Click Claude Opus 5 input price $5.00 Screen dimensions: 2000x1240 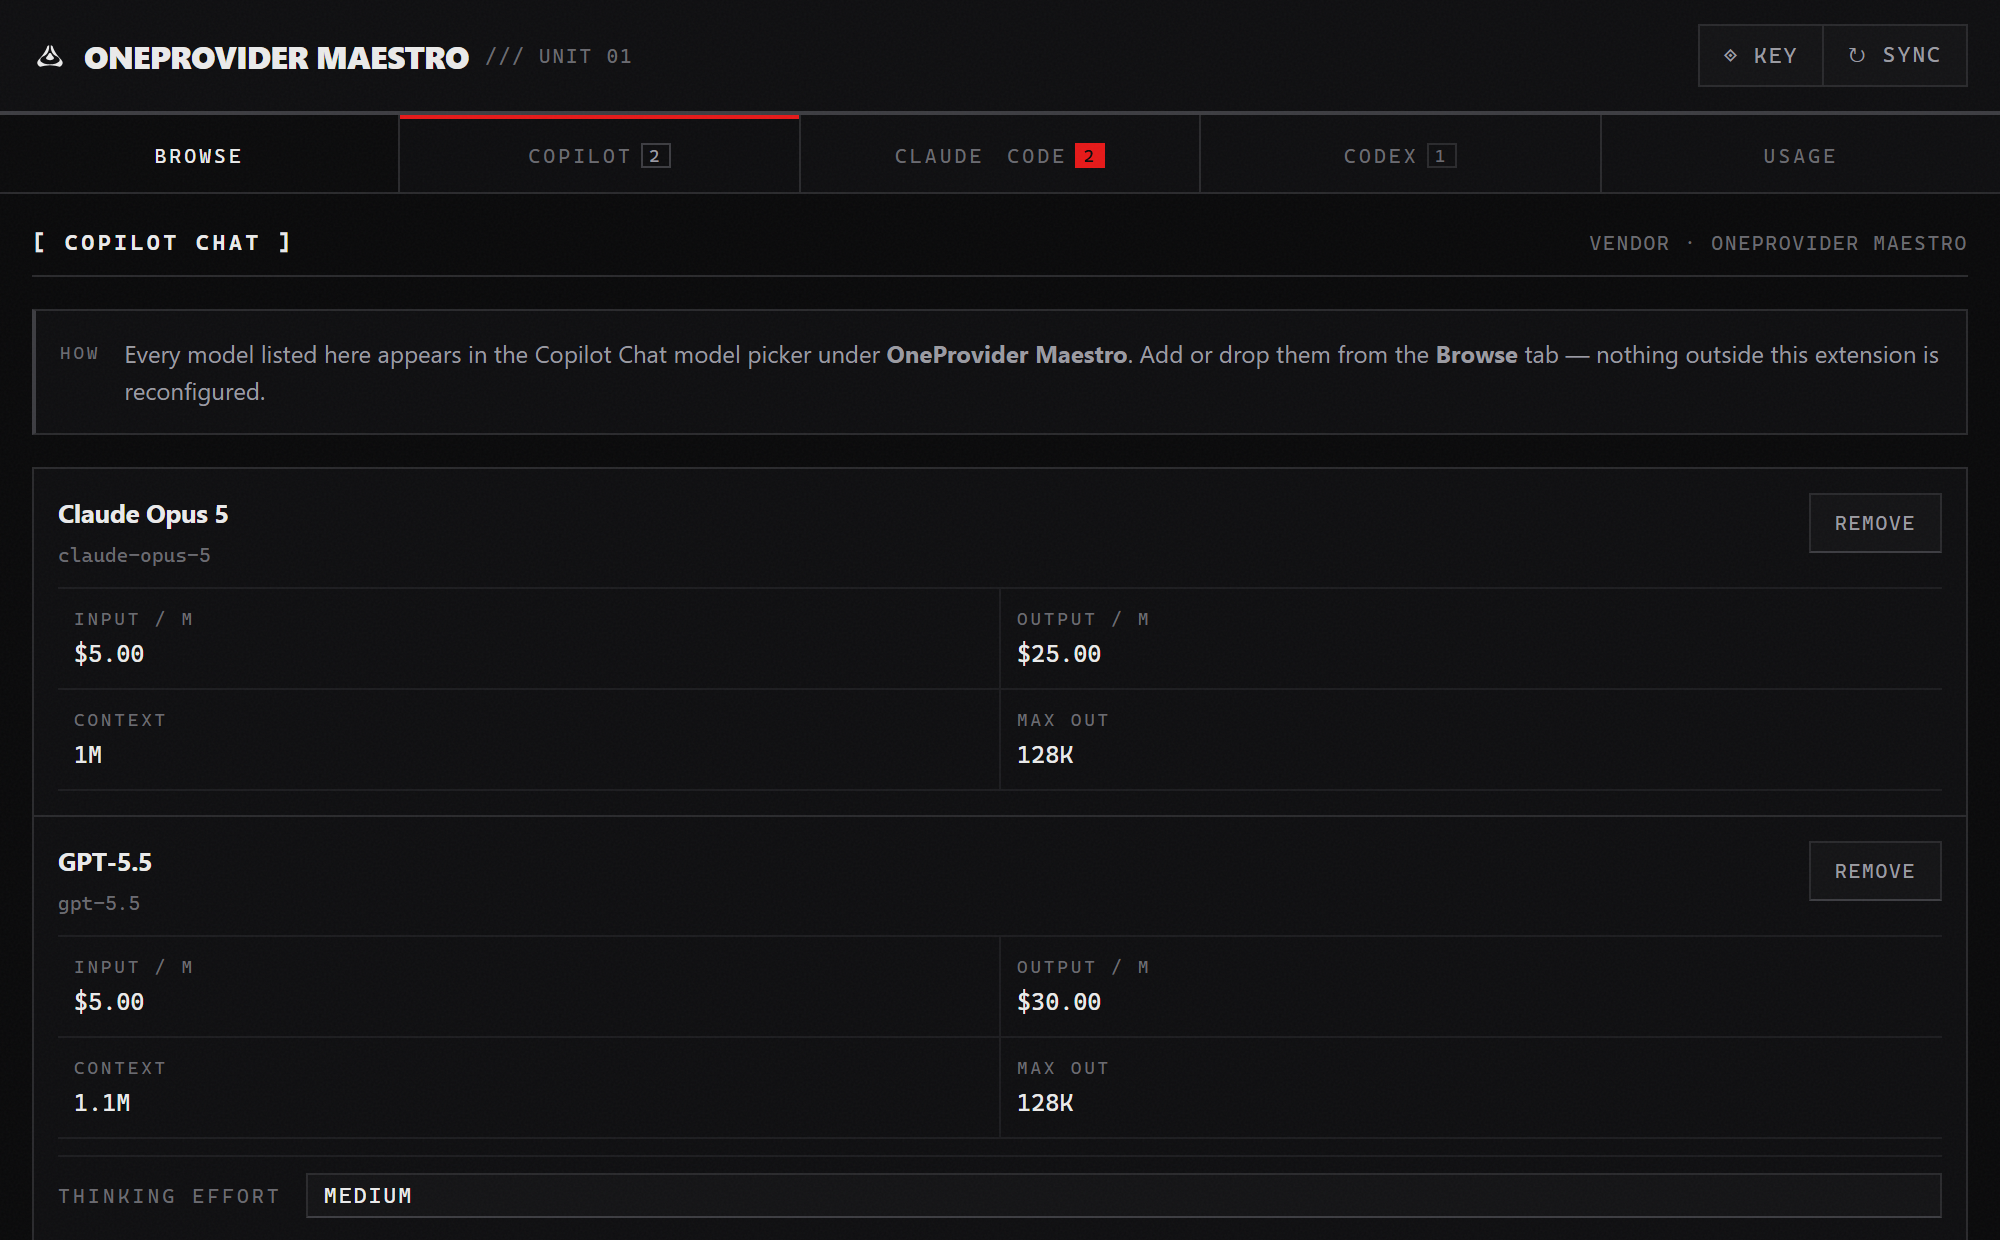pyautogui.click(x=109, y=654)
